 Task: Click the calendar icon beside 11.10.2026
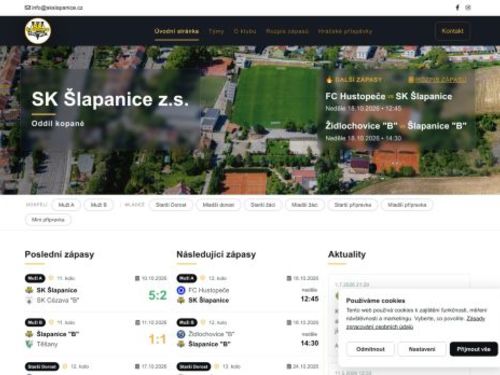137,322
